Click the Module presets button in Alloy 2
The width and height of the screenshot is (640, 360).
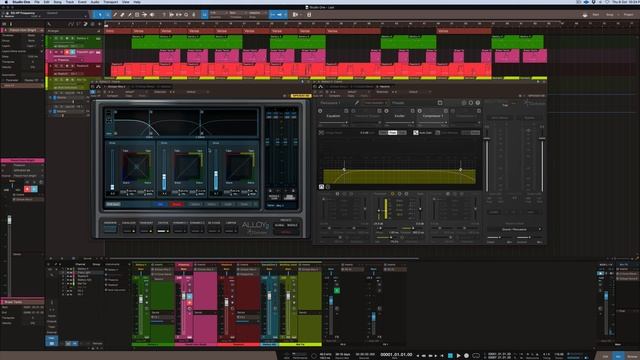(292, 225)
